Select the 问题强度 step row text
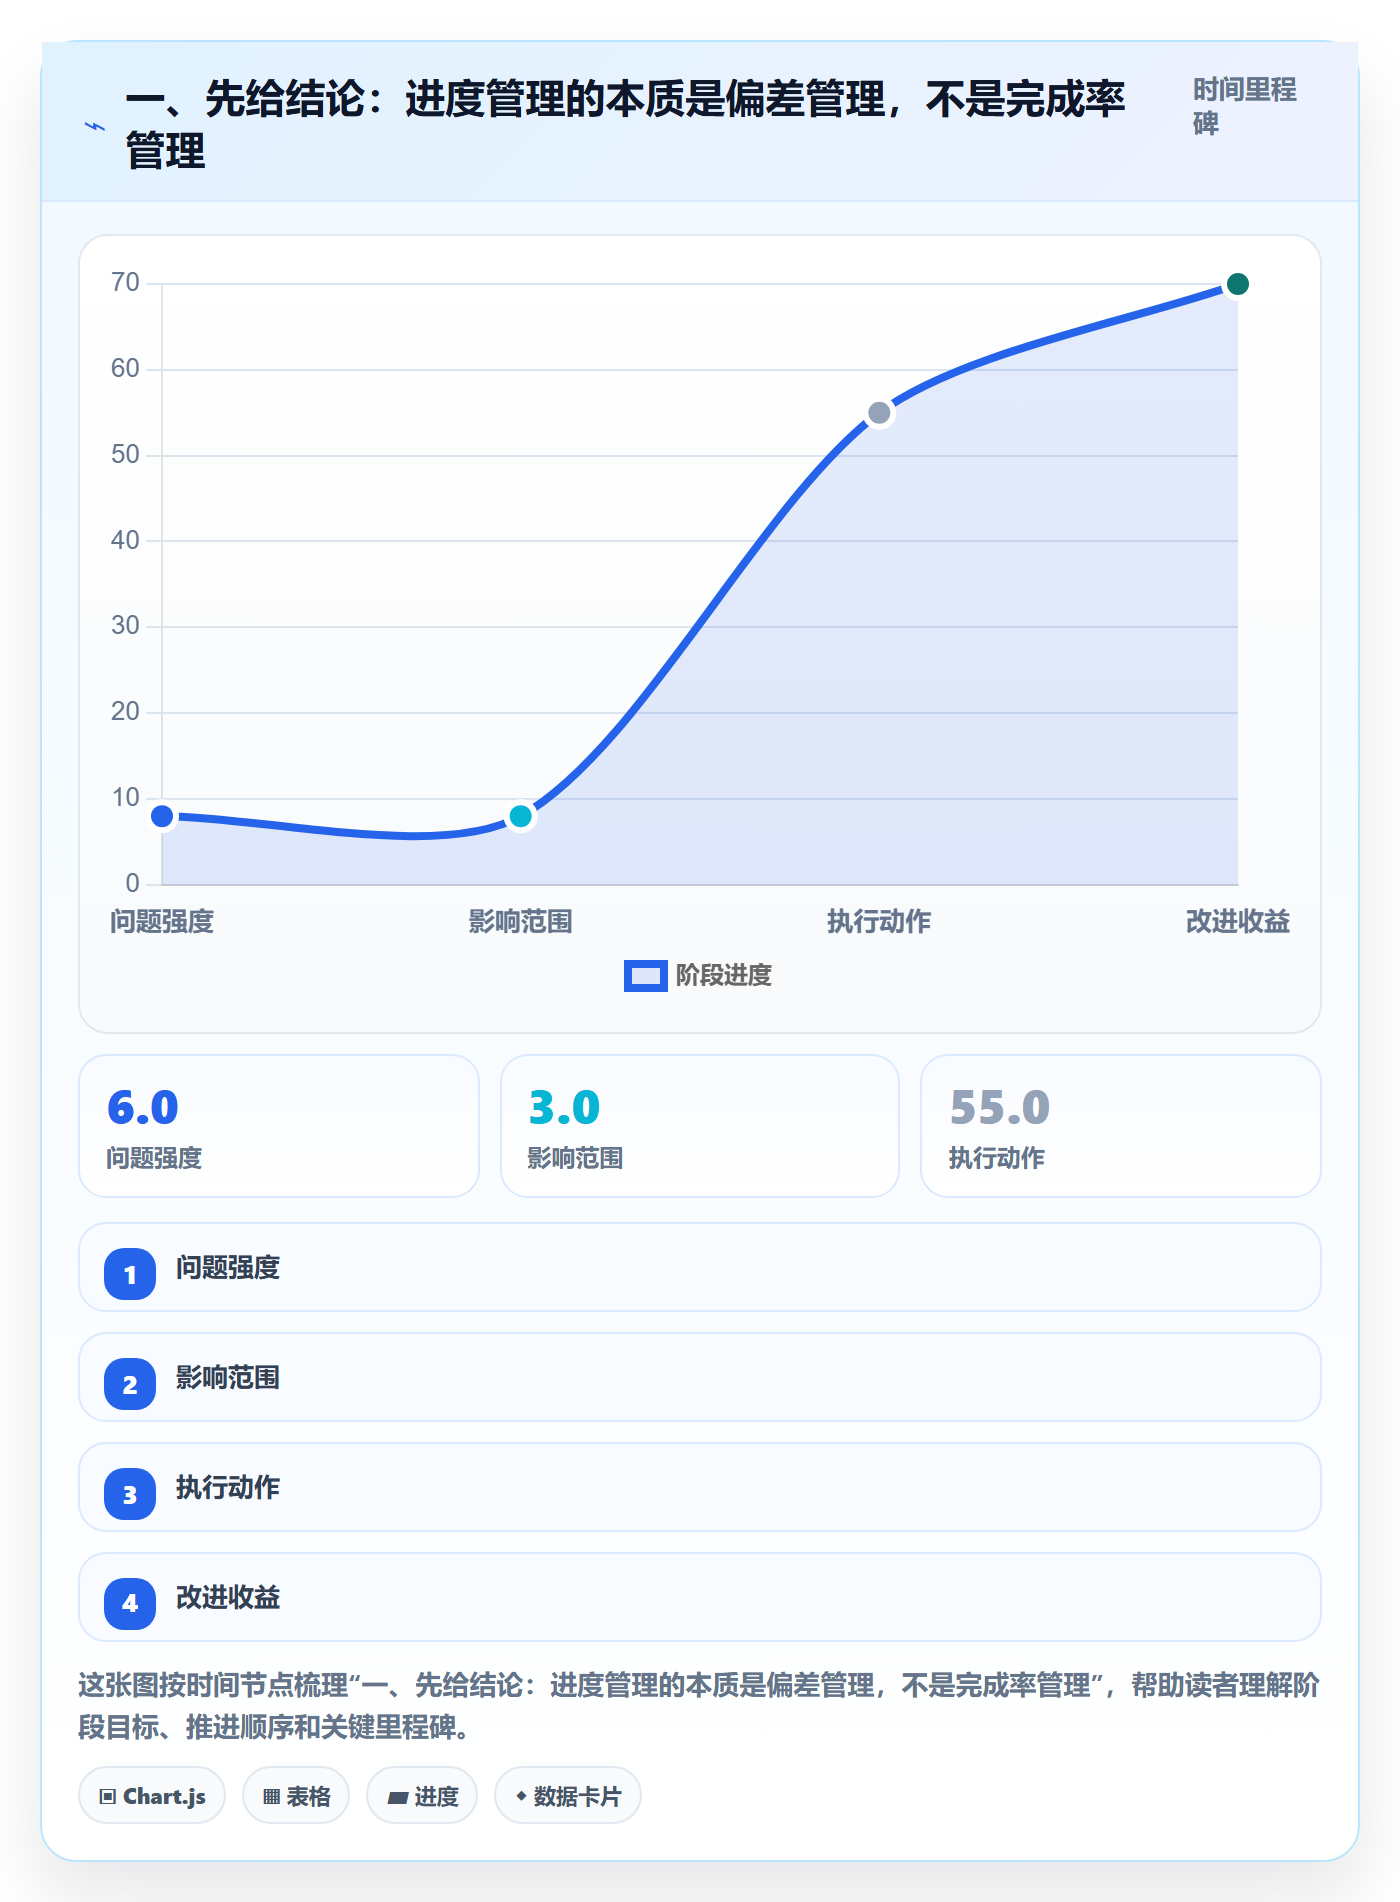Viewport: 1400px width, 1902px height. click(228, 1268)
